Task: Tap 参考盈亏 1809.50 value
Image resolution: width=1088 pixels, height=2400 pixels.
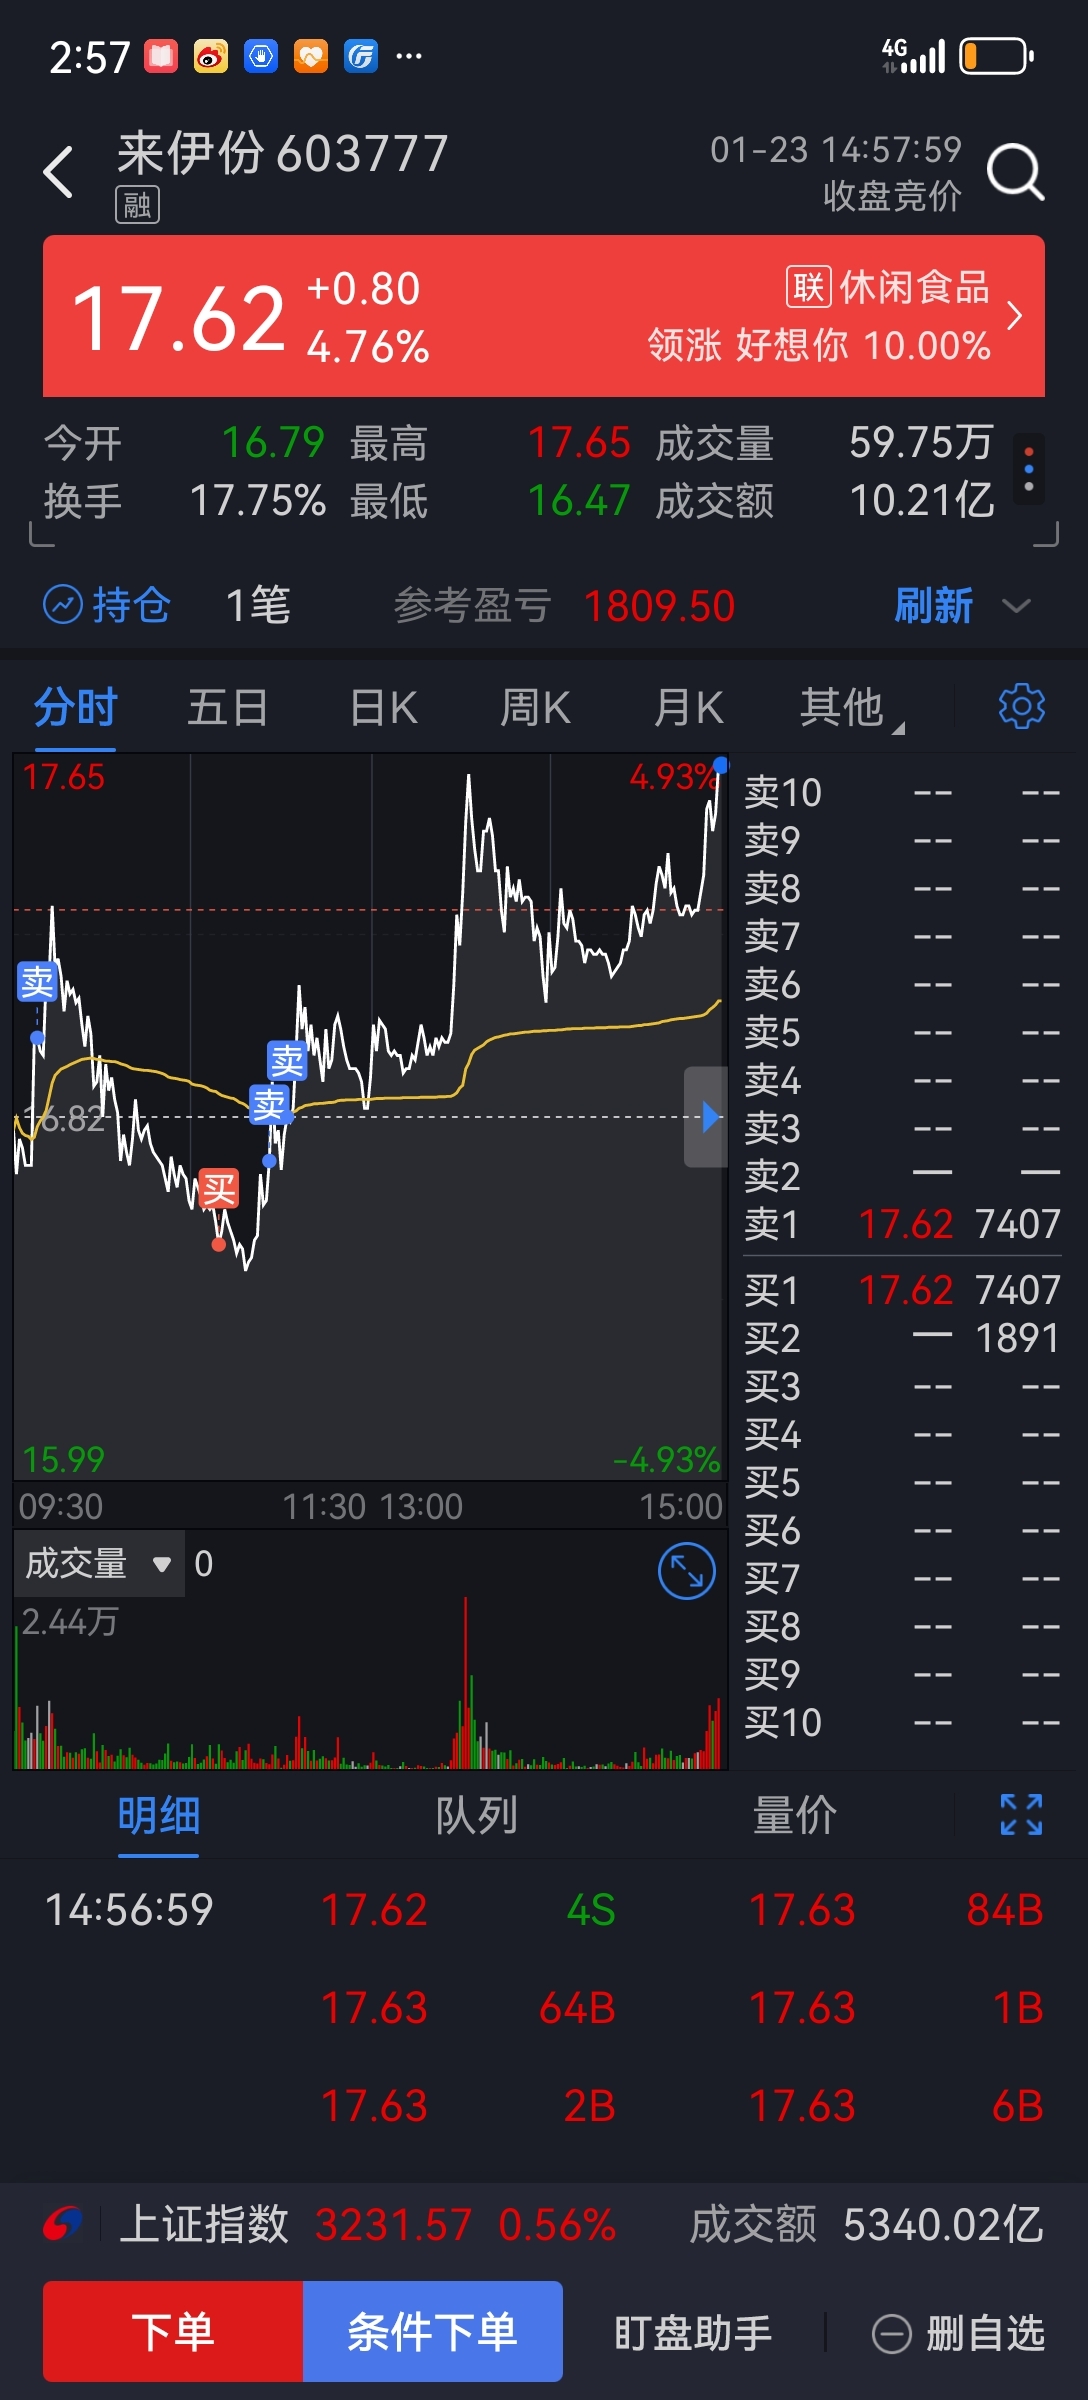Action: 565,606
